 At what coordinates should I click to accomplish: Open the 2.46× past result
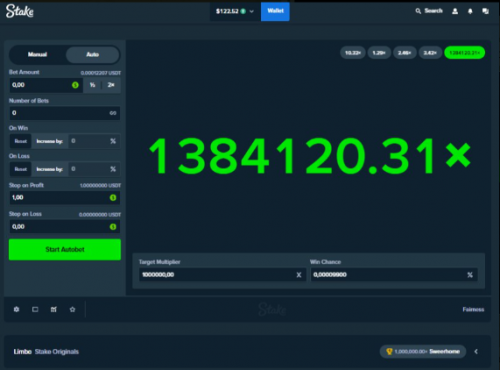(x=405, y=53)
